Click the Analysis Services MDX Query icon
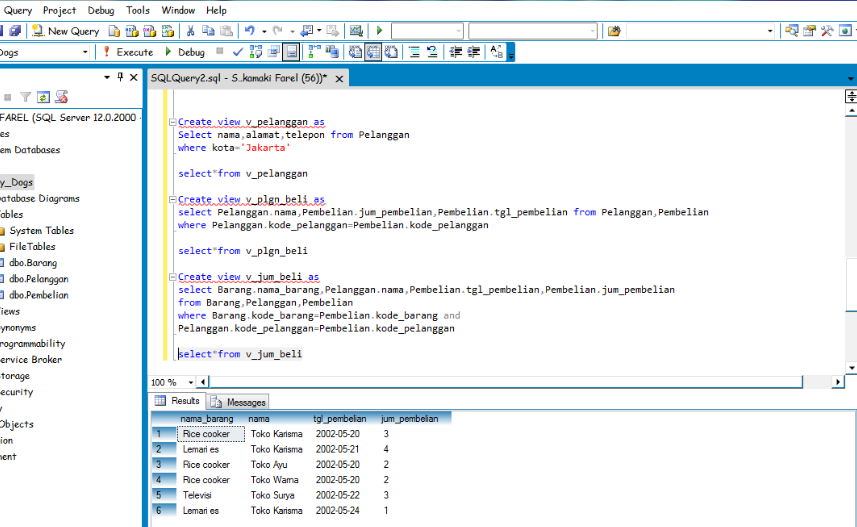 pyautogui.click(x=132, y=31)
